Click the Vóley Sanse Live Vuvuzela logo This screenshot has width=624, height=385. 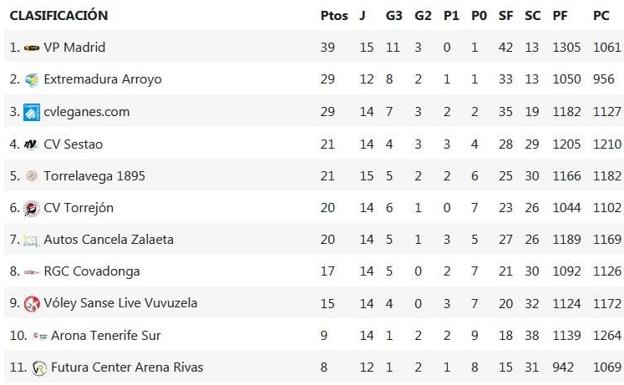(x=31, y=304)
